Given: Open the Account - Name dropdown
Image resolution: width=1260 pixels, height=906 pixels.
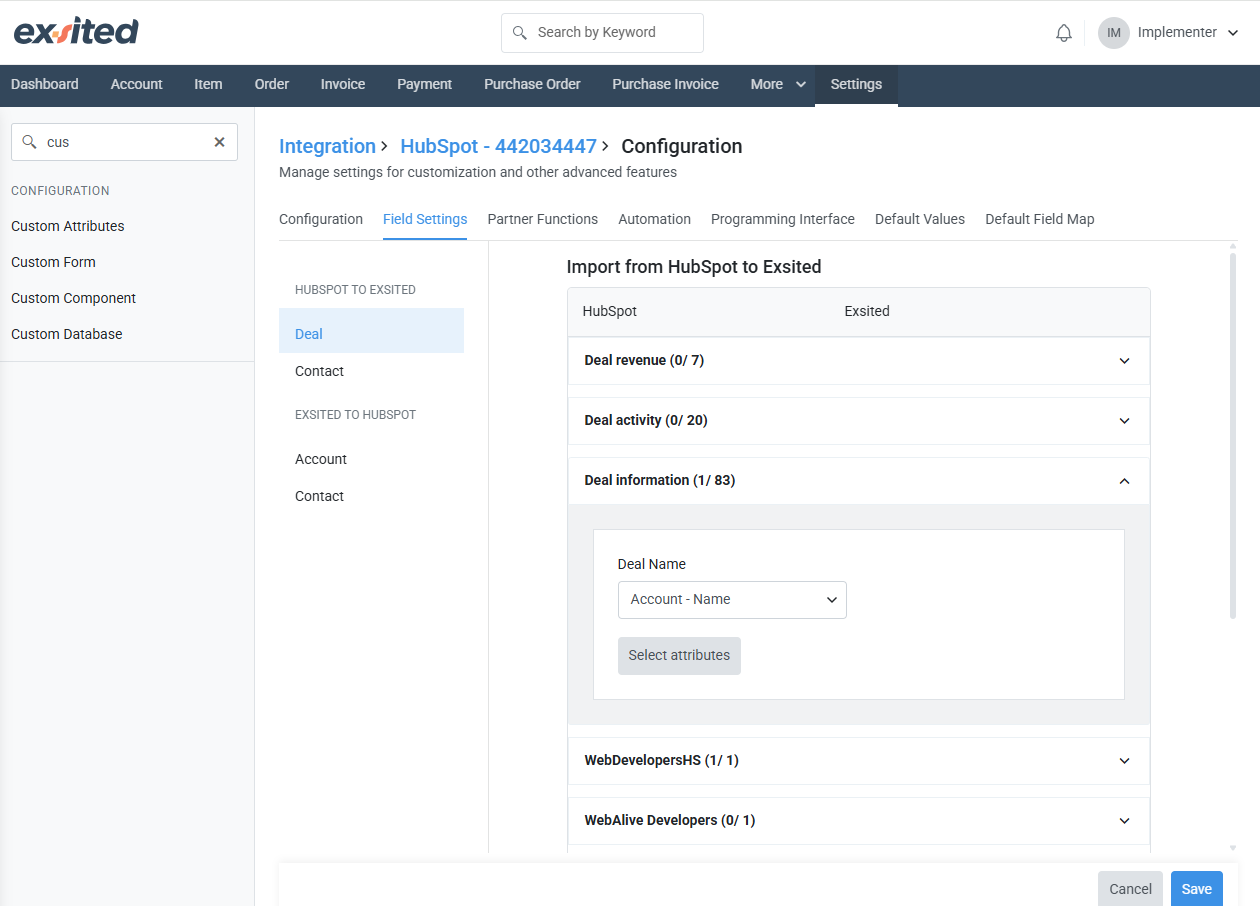Looking at the screenshot, I should coord(732,600).
